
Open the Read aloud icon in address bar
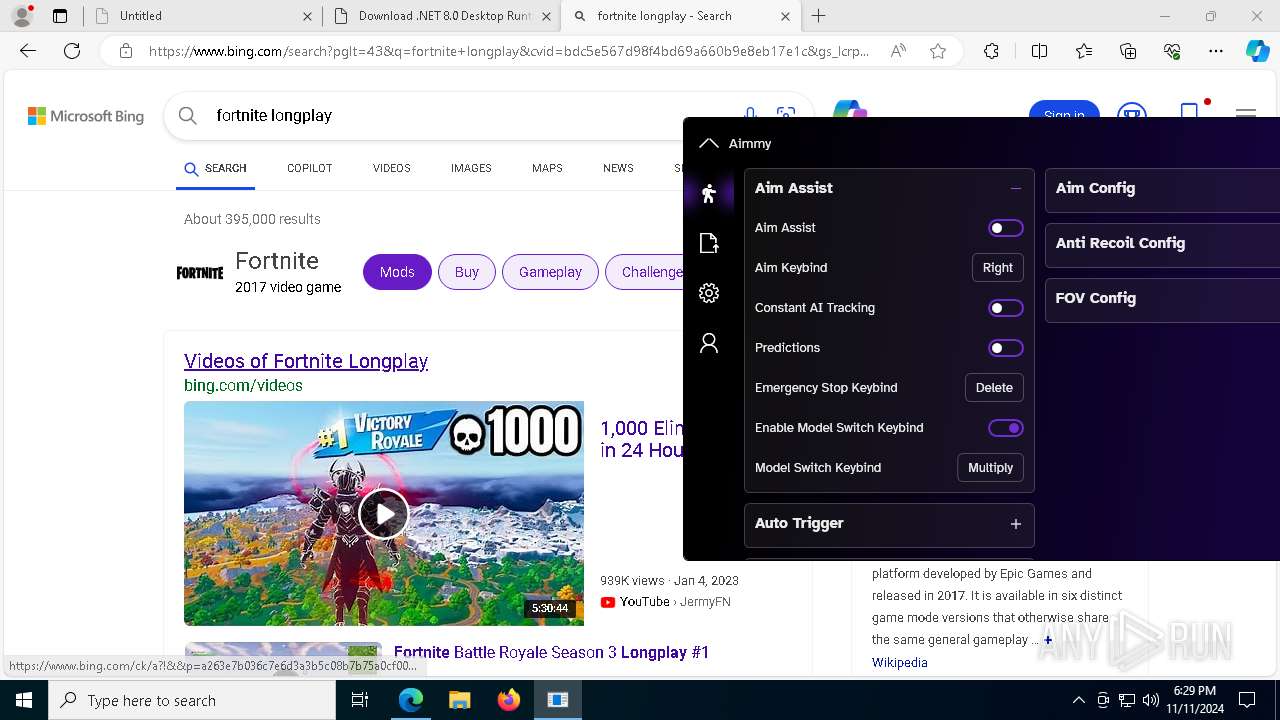point(898,51)
